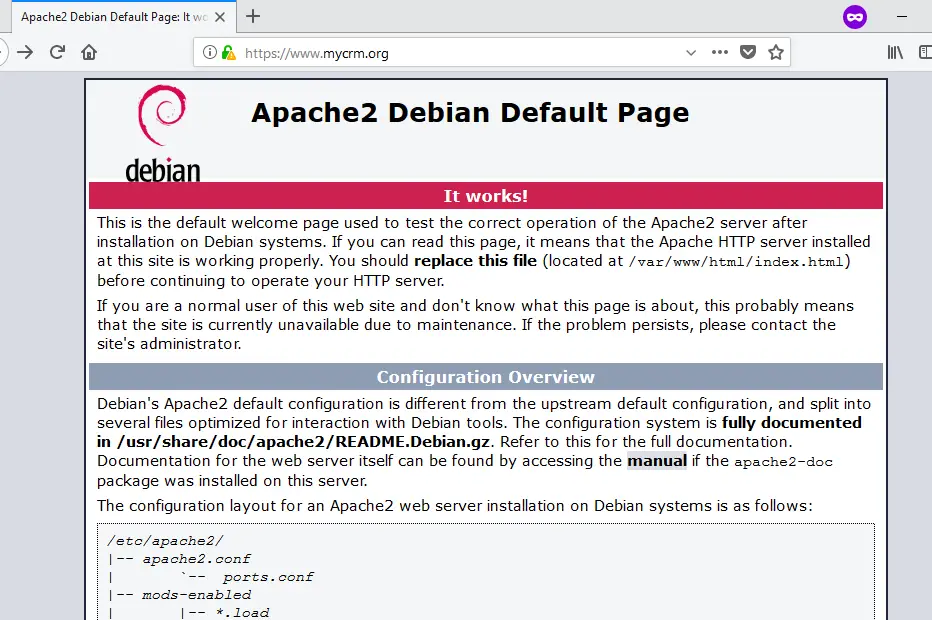Open a new tab with plus button
This screenshot has width=932, height=620.
pos(253,16)
